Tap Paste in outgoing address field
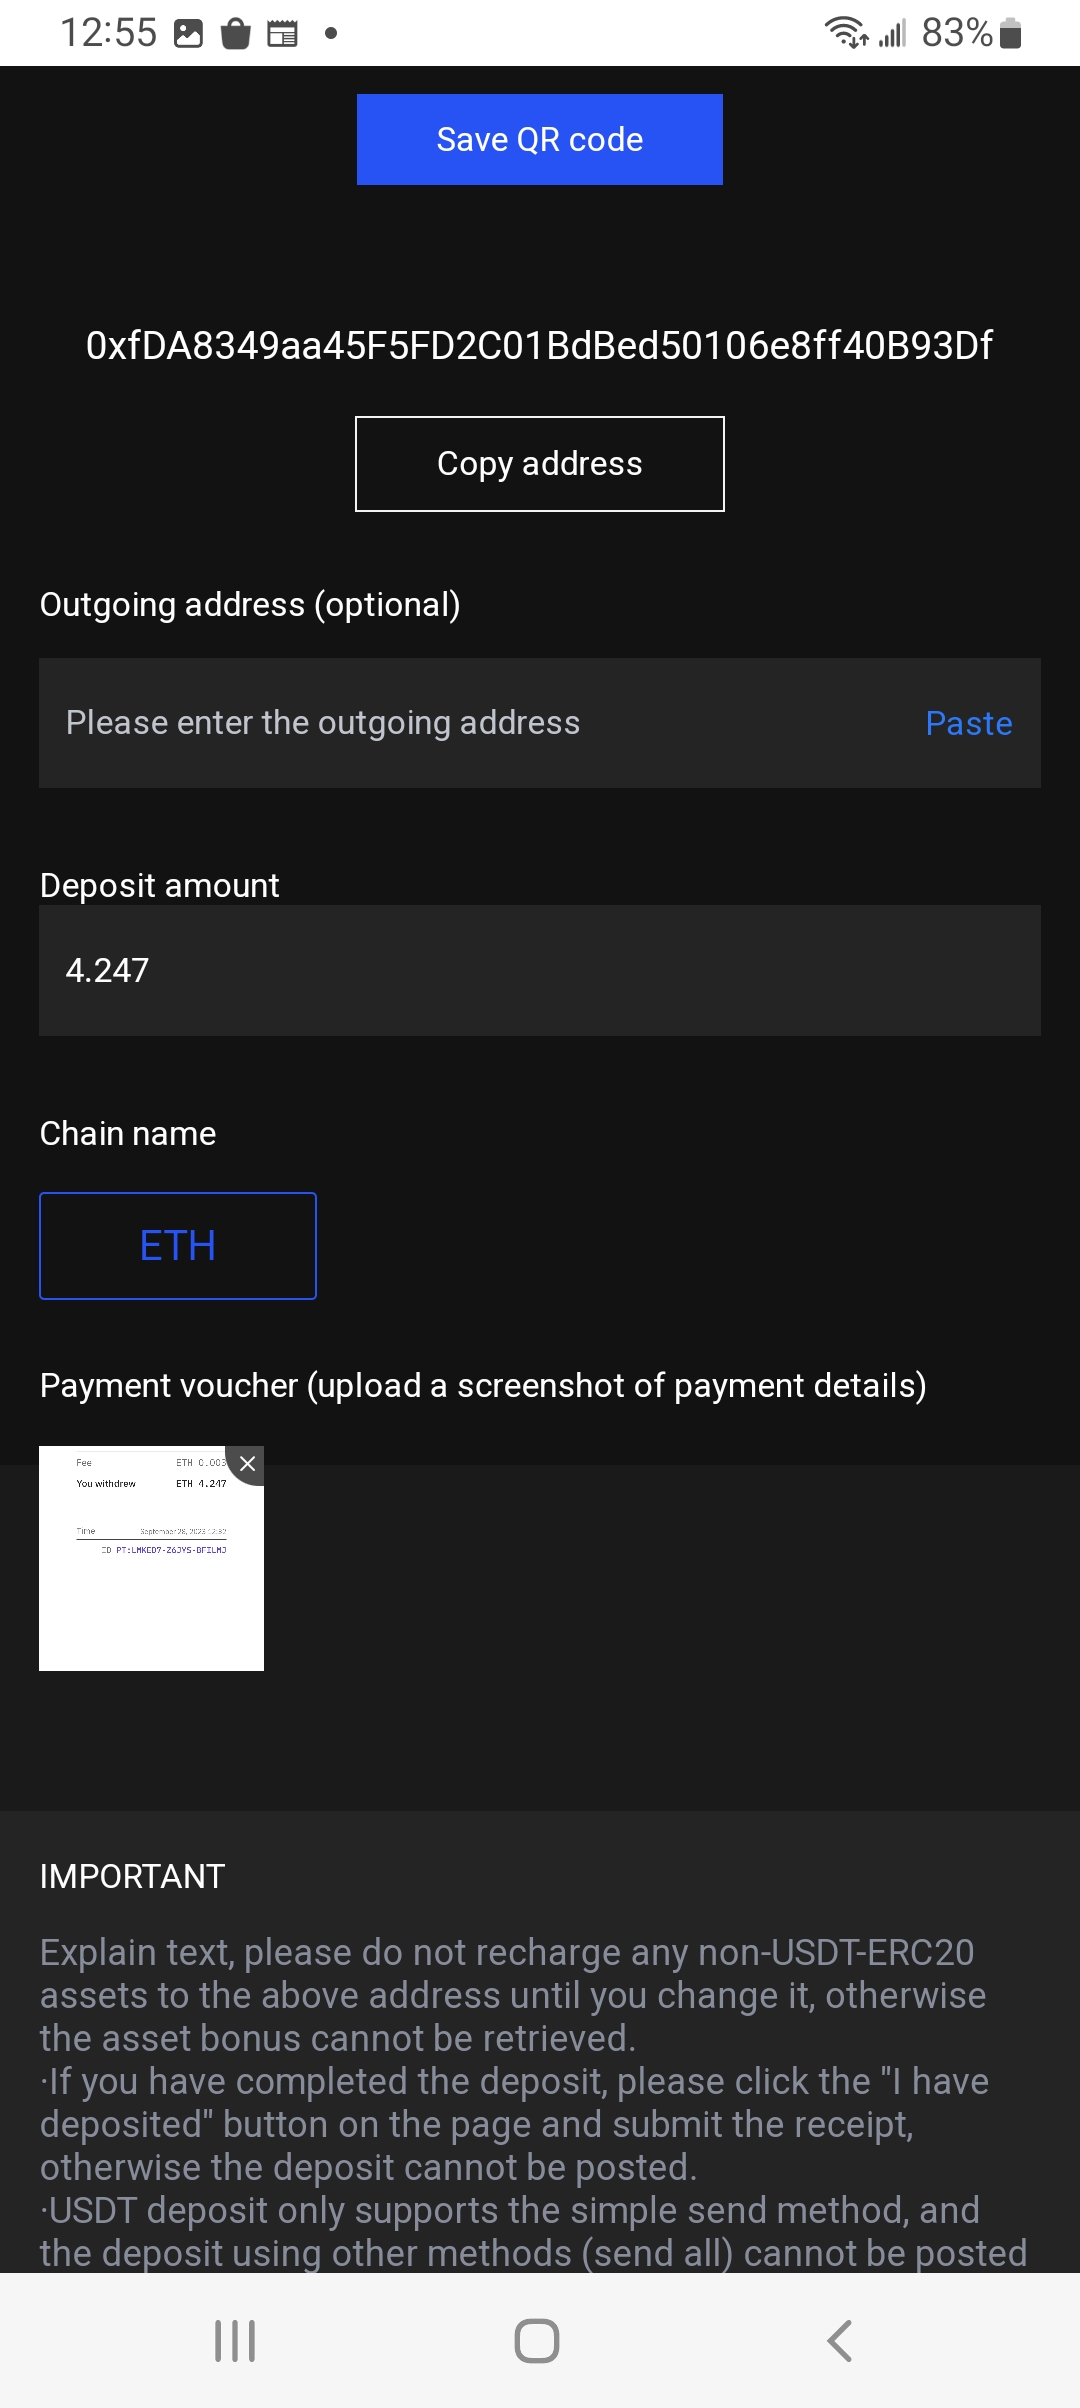1080x2408 pixels. click(968, 723)
